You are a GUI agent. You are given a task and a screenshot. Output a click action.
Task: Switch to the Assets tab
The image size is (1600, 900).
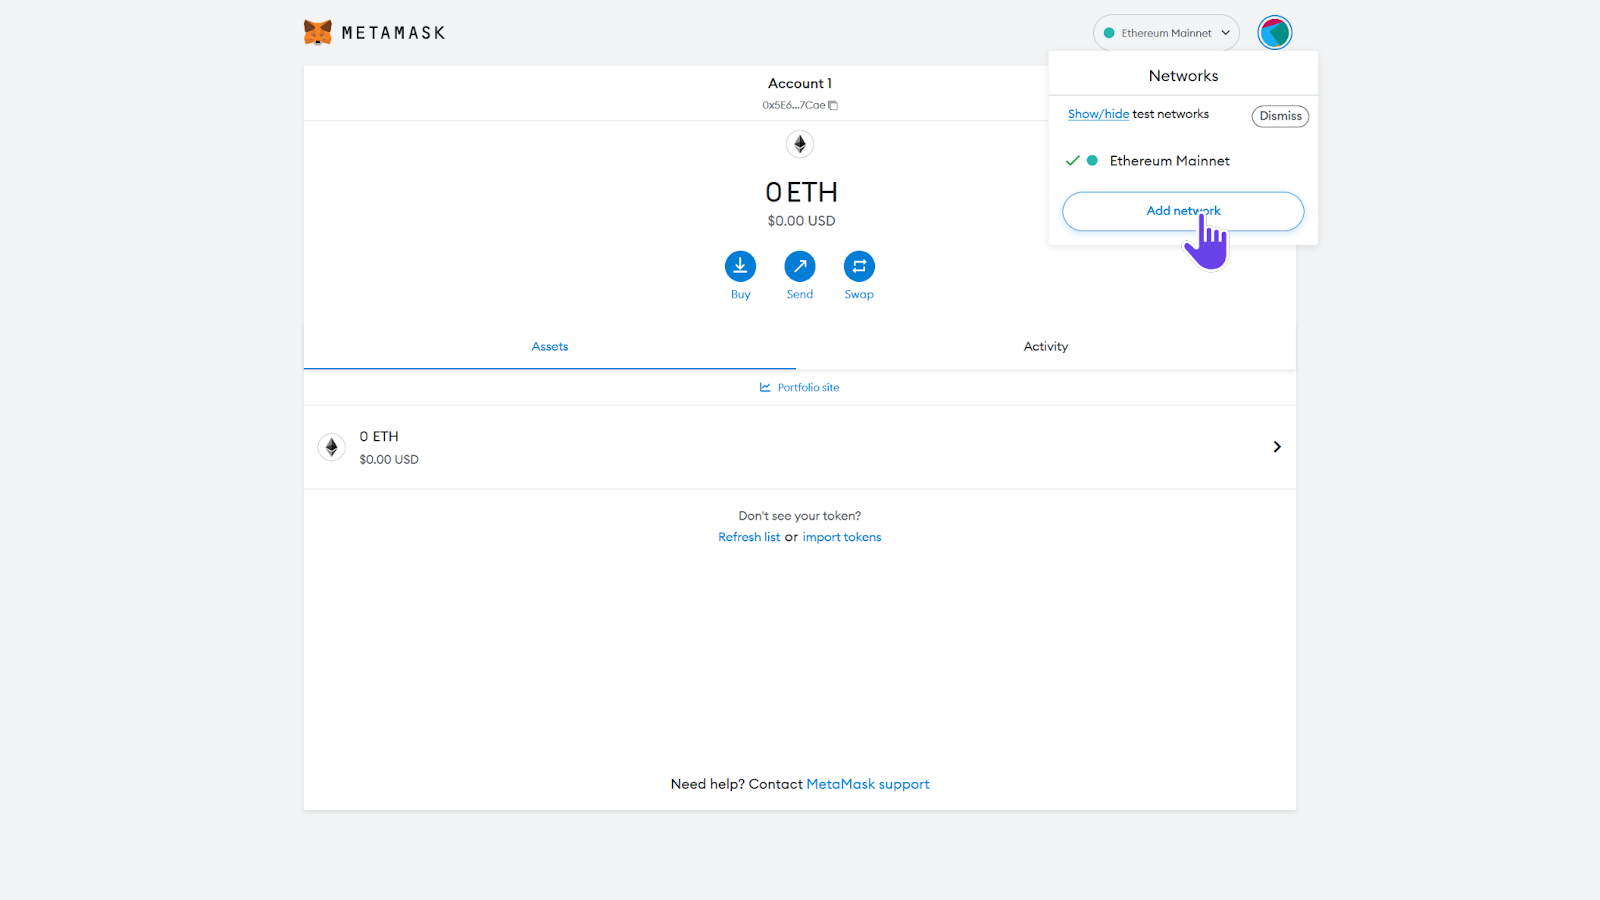(550, 347)
